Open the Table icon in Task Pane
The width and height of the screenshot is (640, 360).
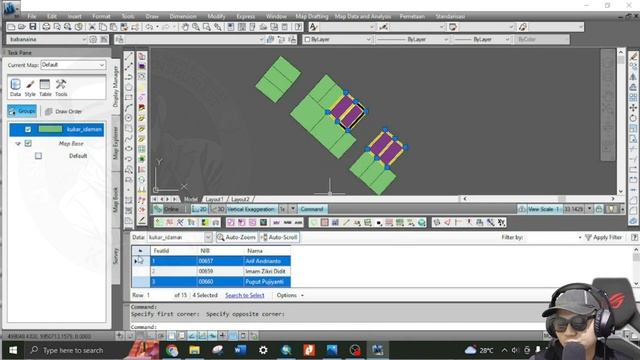pyautogui.click(x=45, y=87)
